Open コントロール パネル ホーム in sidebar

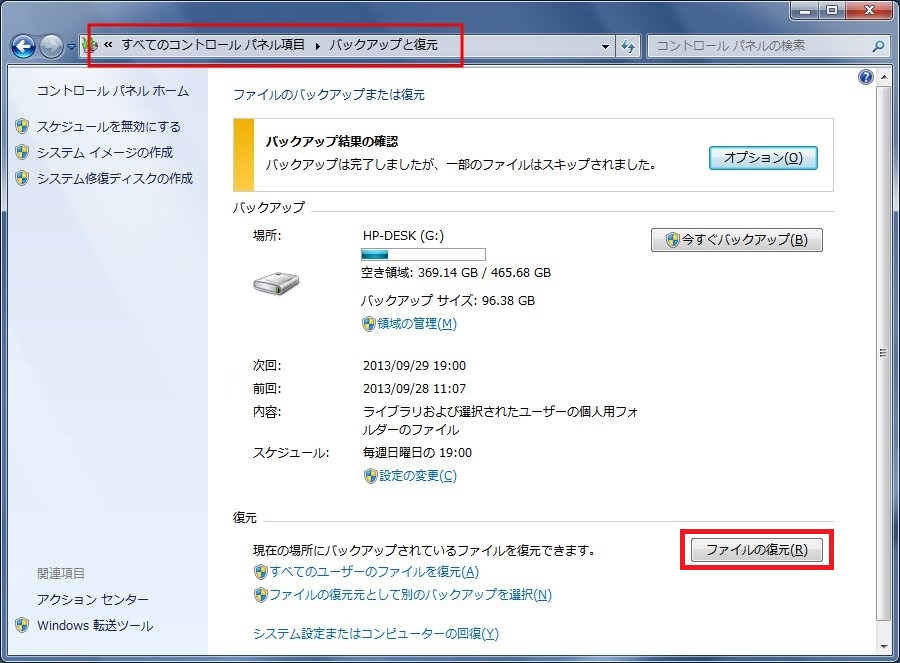click(112, 91)
